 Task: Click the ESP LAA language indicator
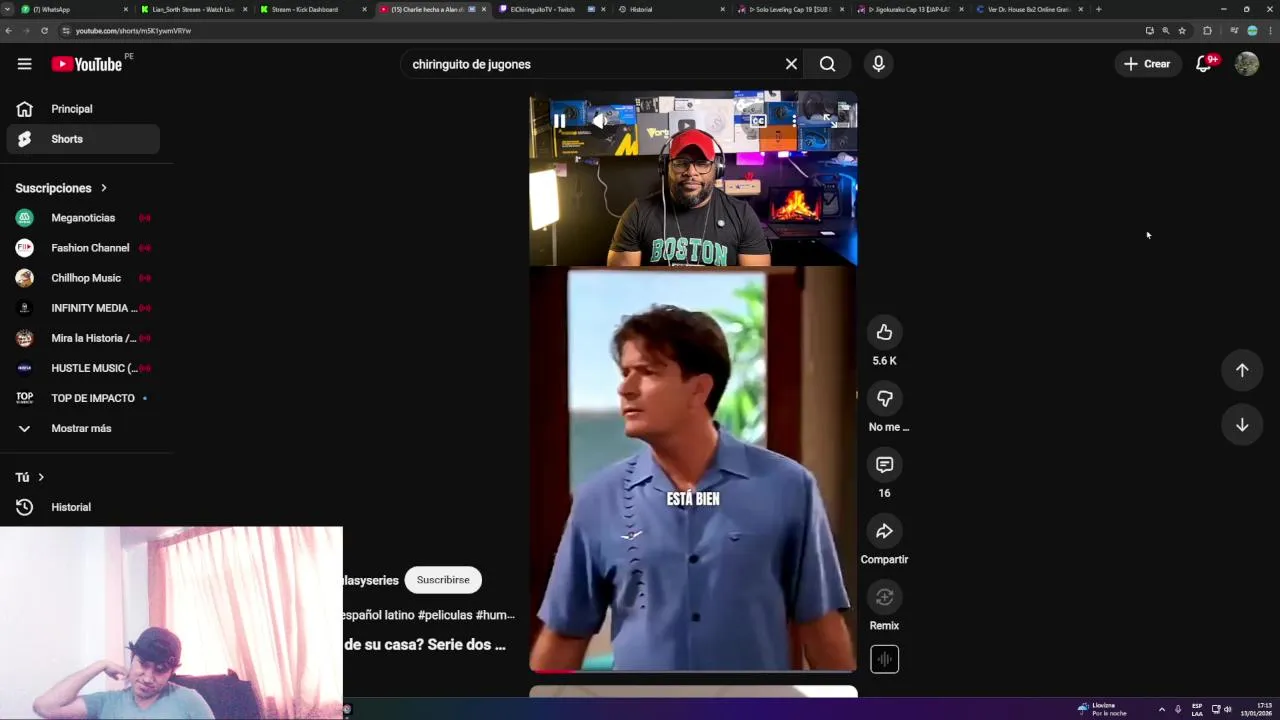coord(1197,709)
